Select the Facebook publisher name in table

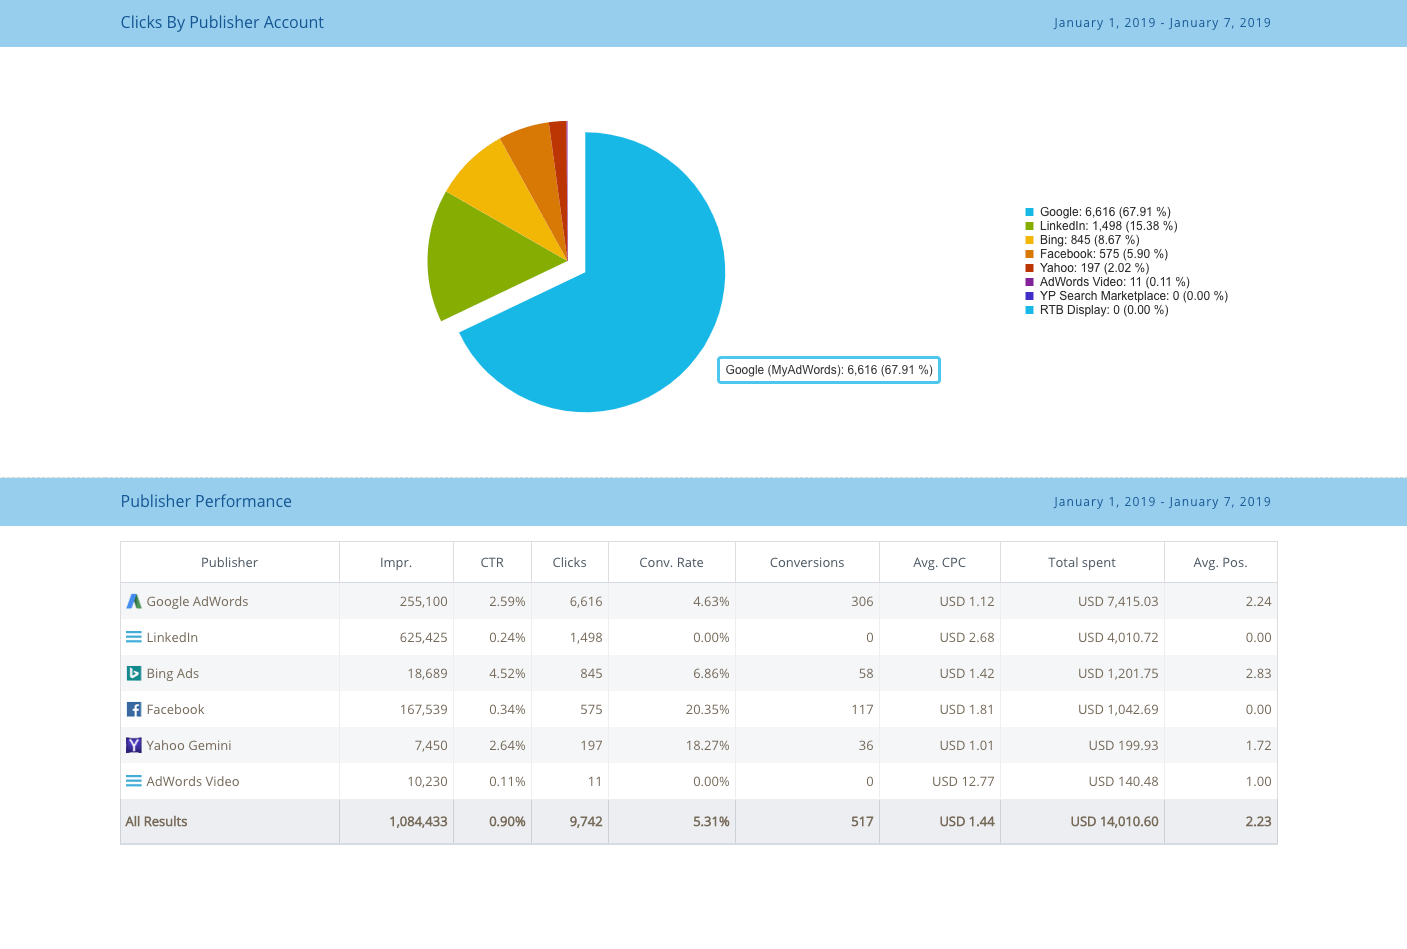coord(175,709)
